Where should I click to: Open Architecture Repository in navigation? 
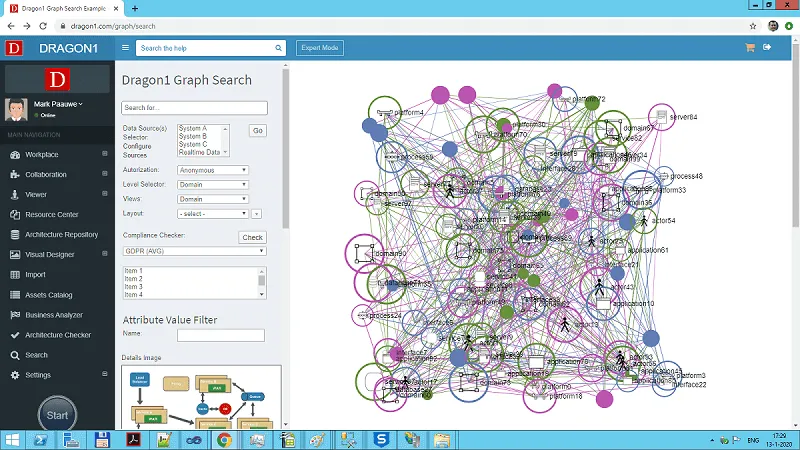tap(57, 235)
